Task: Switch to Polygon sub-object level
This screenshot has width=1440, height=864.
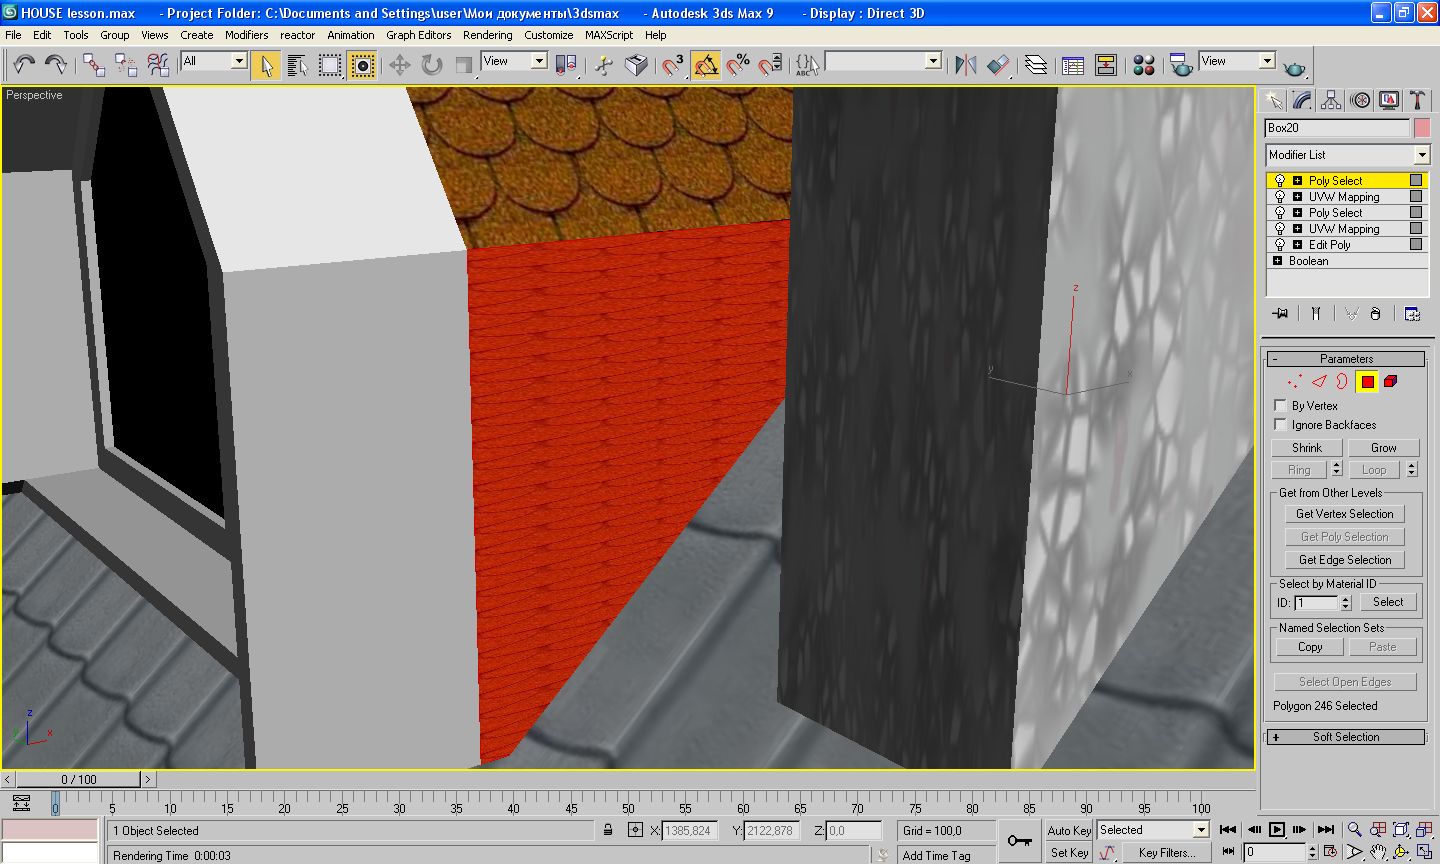Action: pos(1367,381)
